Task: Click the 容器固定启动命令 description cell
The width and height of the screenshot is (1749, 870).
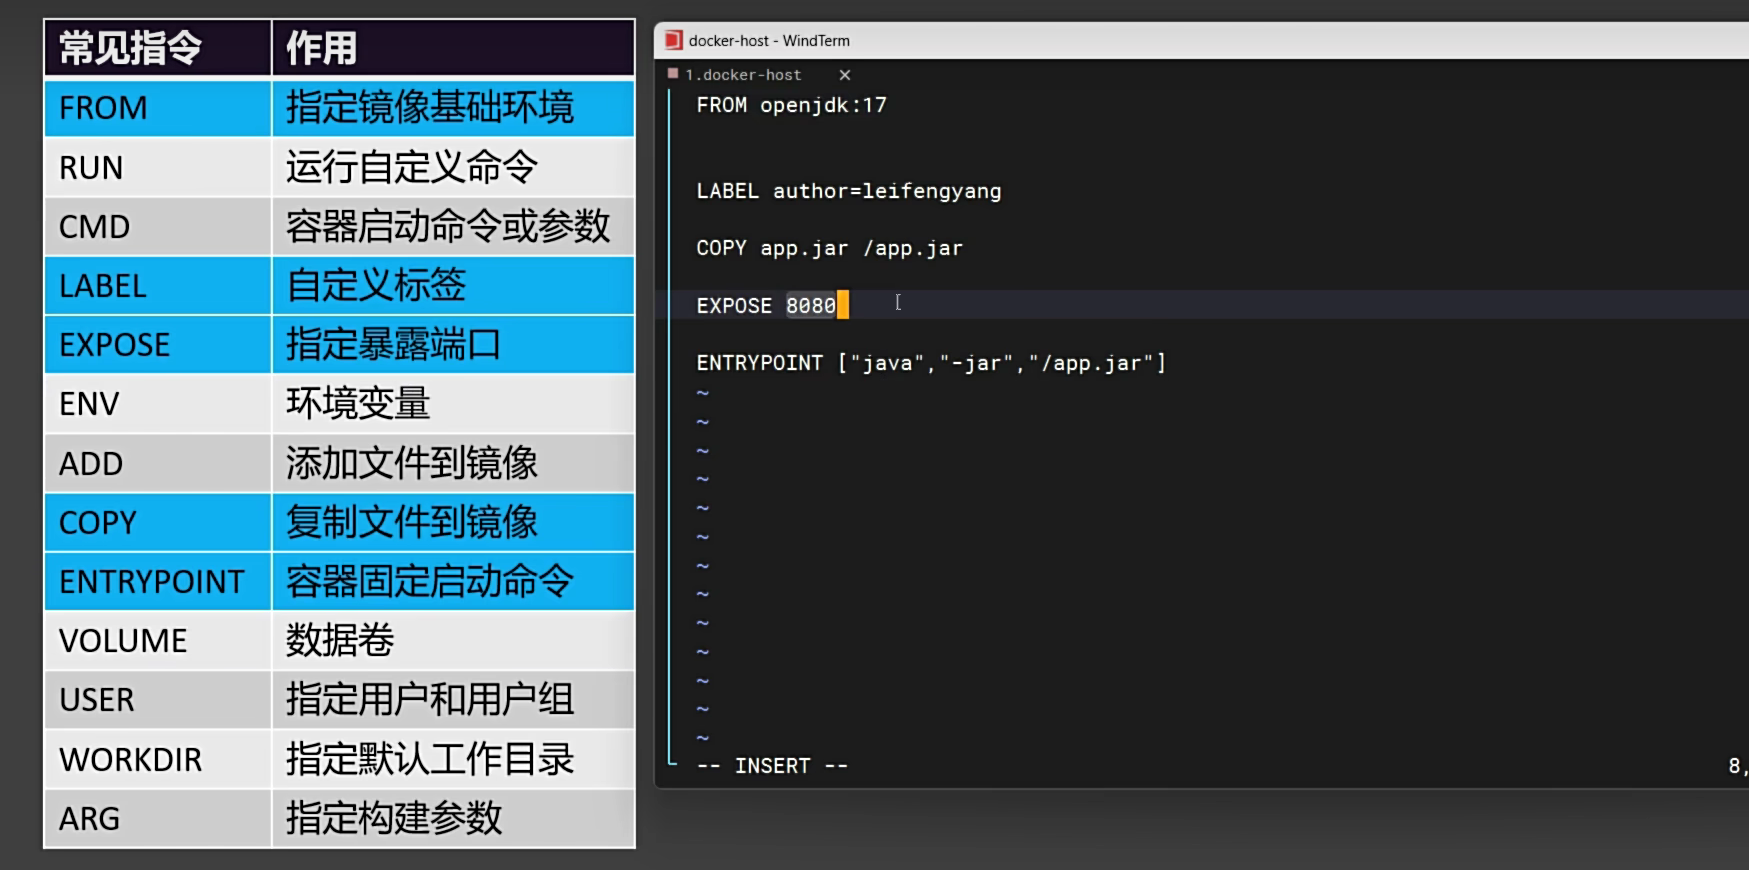Action: pyautogui.click(x=453, y=582)
